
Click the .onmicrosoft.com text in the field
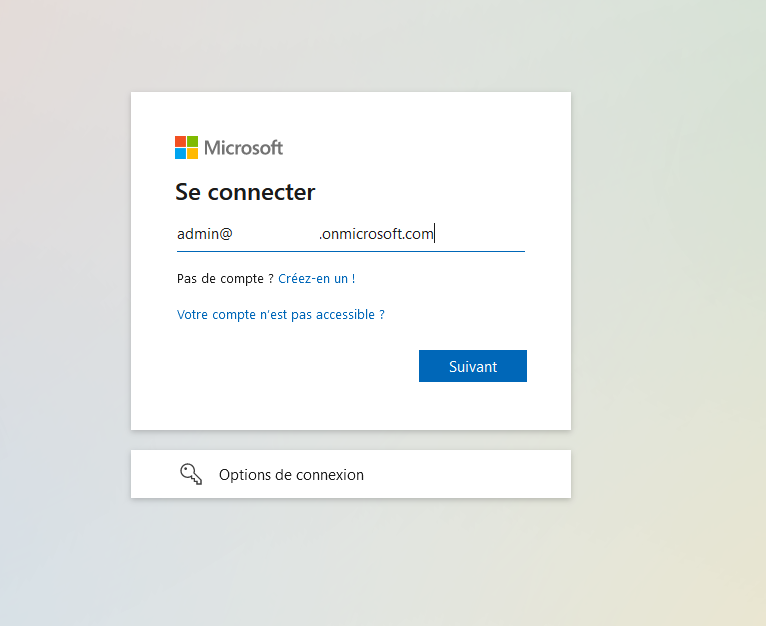pos(376,234)
